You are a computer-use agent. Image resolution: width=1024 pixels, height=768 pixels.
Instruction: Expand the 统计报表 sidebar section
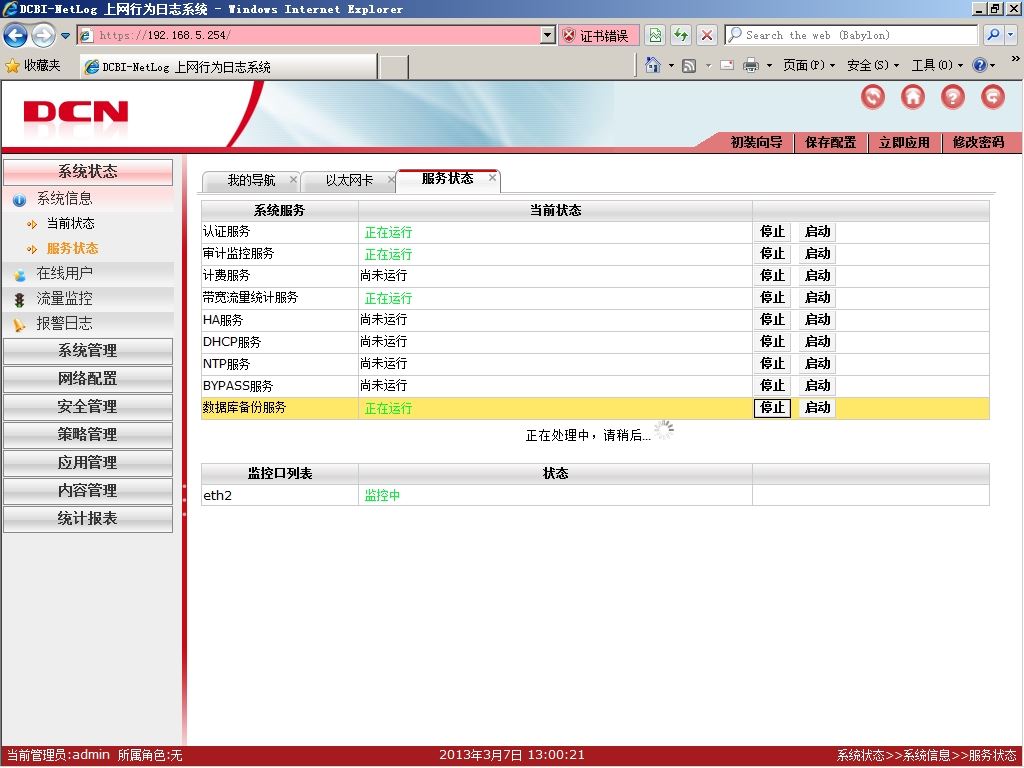coord(88,519)
